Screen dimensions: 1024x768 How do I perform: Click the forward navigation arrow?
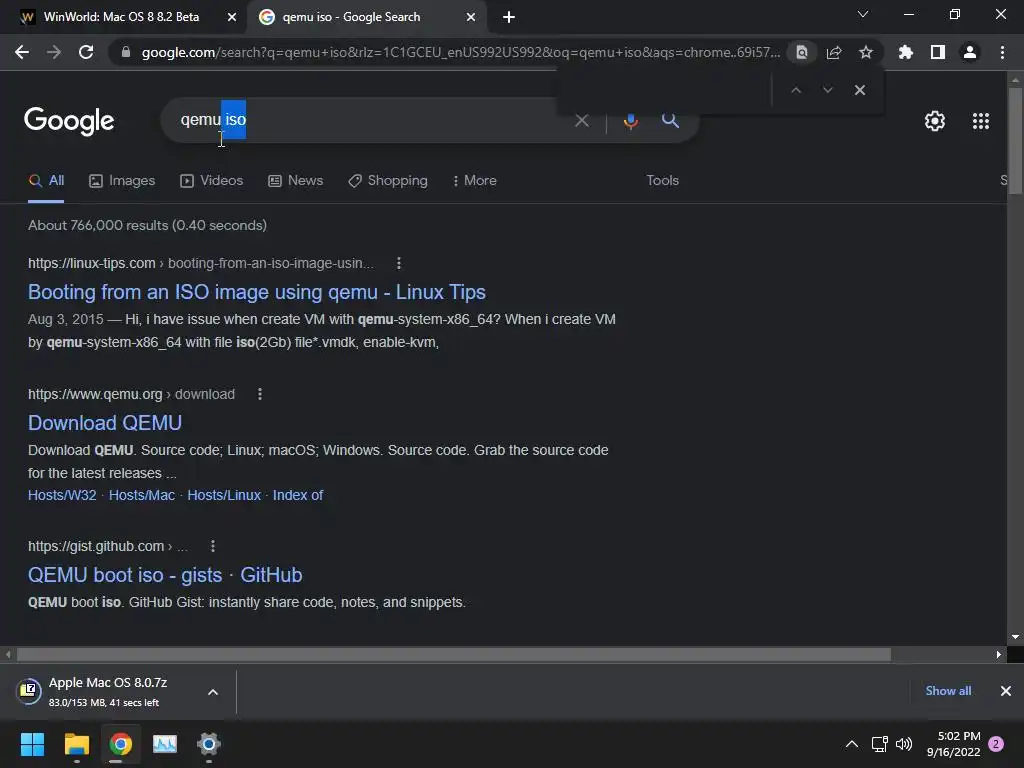[54, 52]
